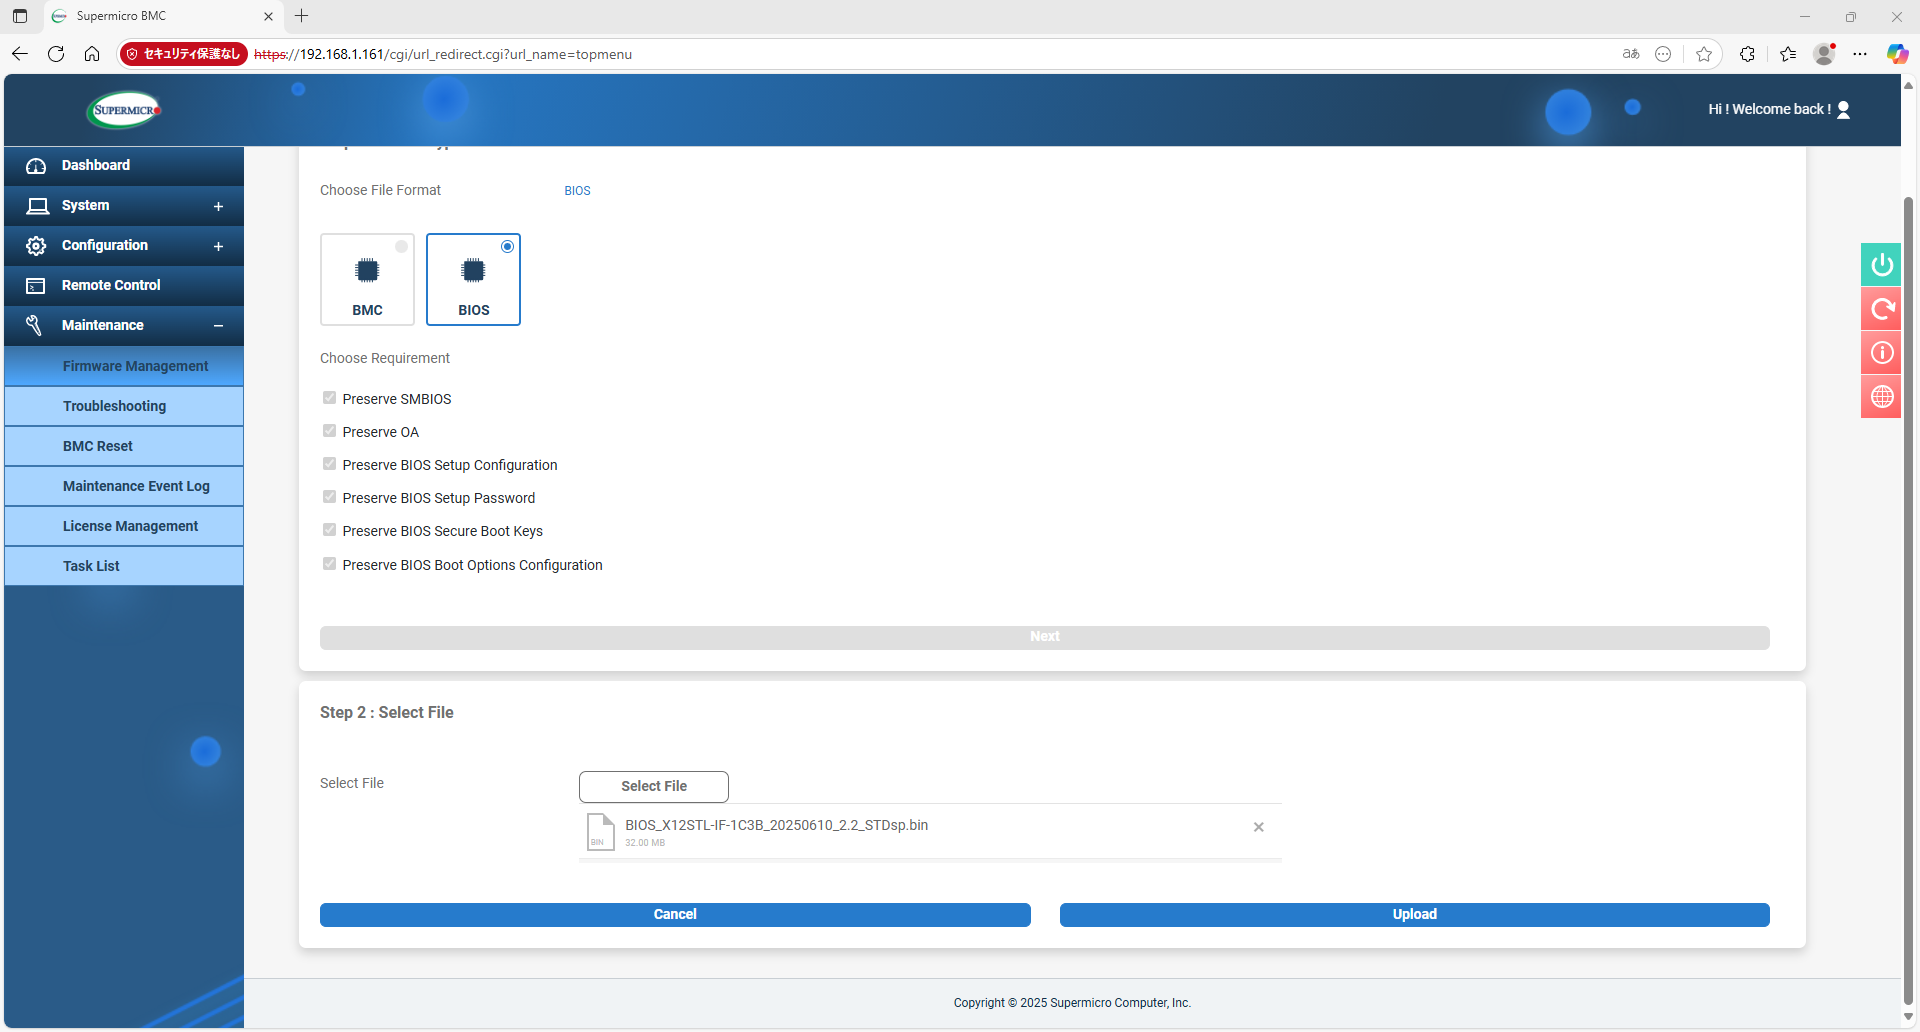Screen dimensions: 1920x1032
Task: Open the Troubleshooting menu item
Action: pos(115,406)
